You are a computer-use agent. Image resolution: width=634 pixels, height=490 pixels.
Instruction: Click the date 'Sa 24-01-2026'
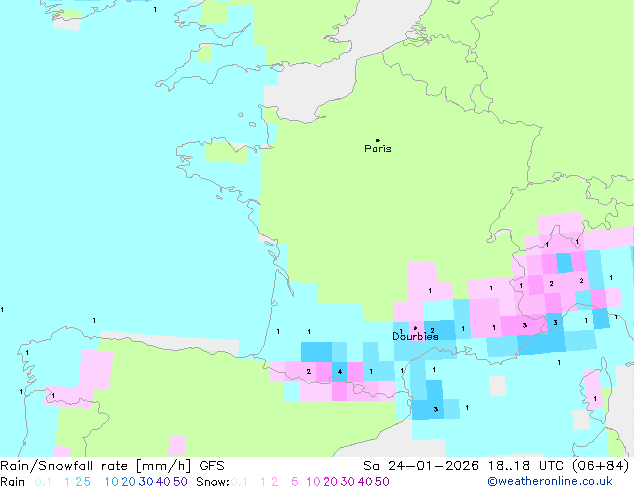pyautogui.click(x=421, y=466)
